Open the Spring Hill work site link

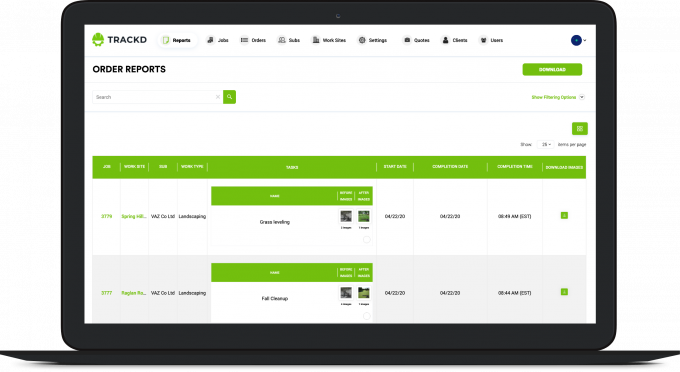pos(134,216)
